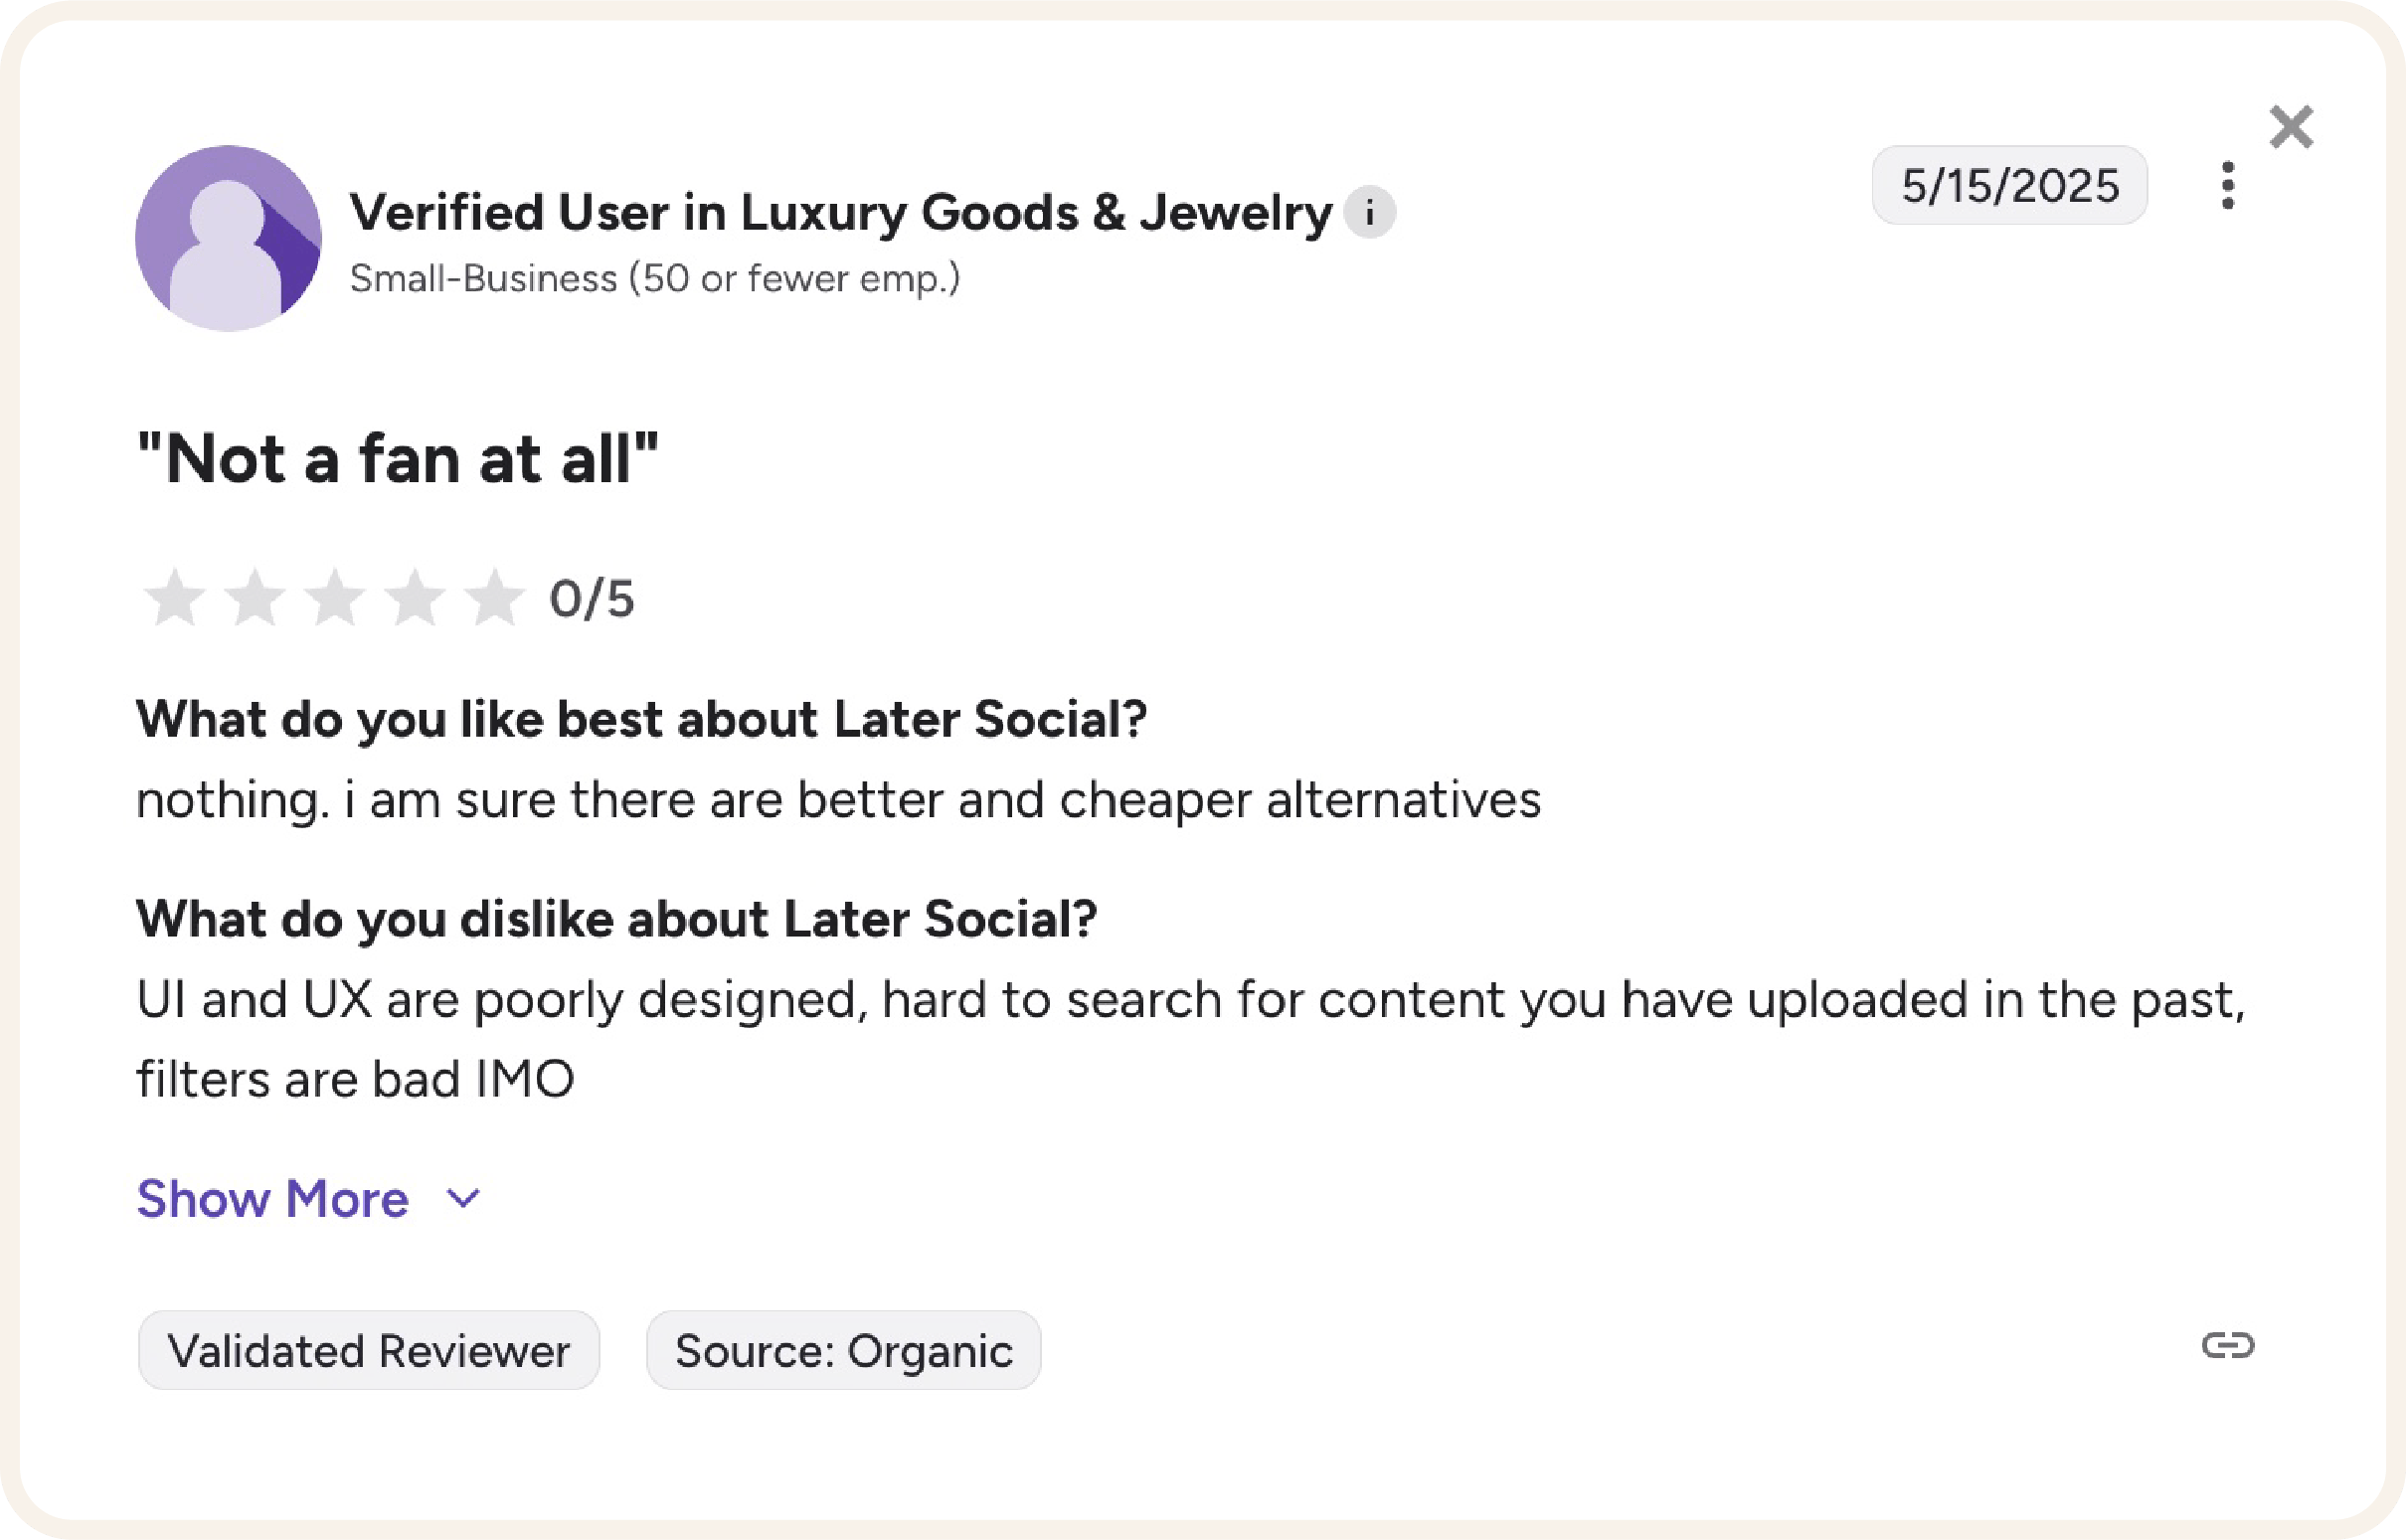Click the info icon beside Jewelry
The width and height of the screenshot is (2407, 1540).
click(x=1369, y=212)
